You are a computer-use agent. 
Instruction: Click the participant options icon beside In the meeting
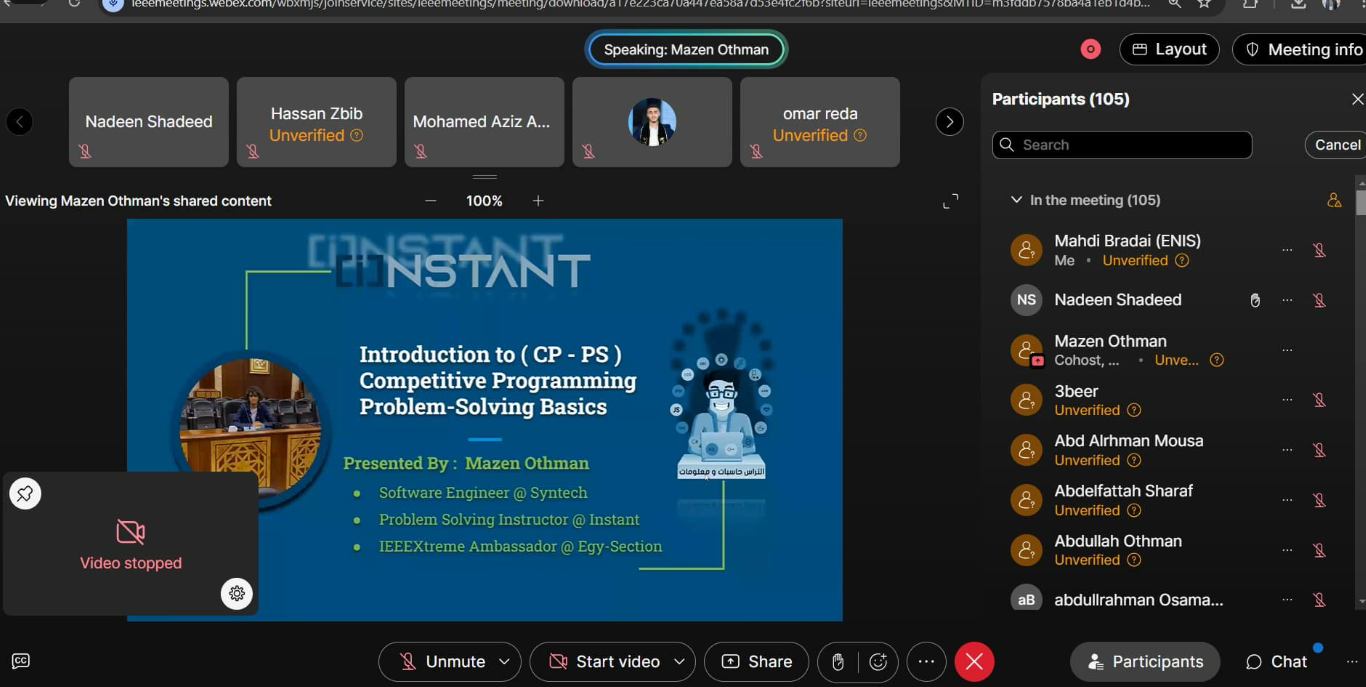[x=1334, y=200]
